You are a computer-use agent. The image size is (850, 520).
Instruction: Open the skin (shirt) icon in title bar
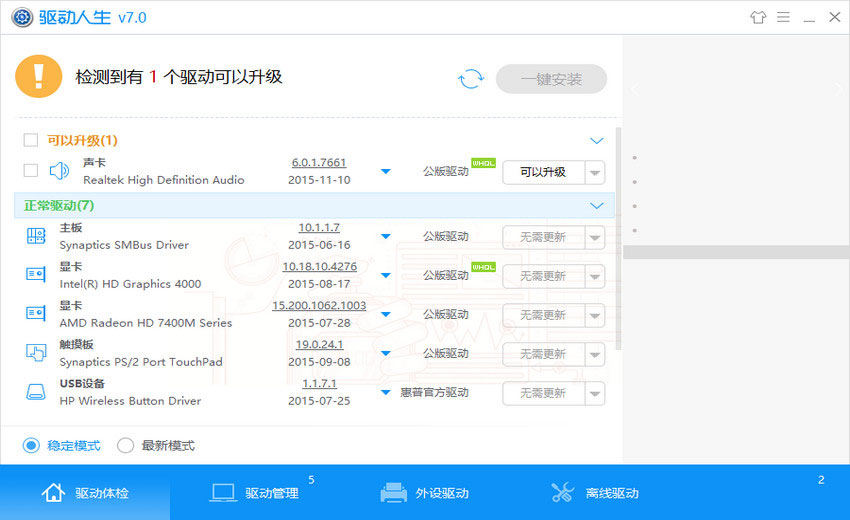pyautogui.click(x=758, y=17)
